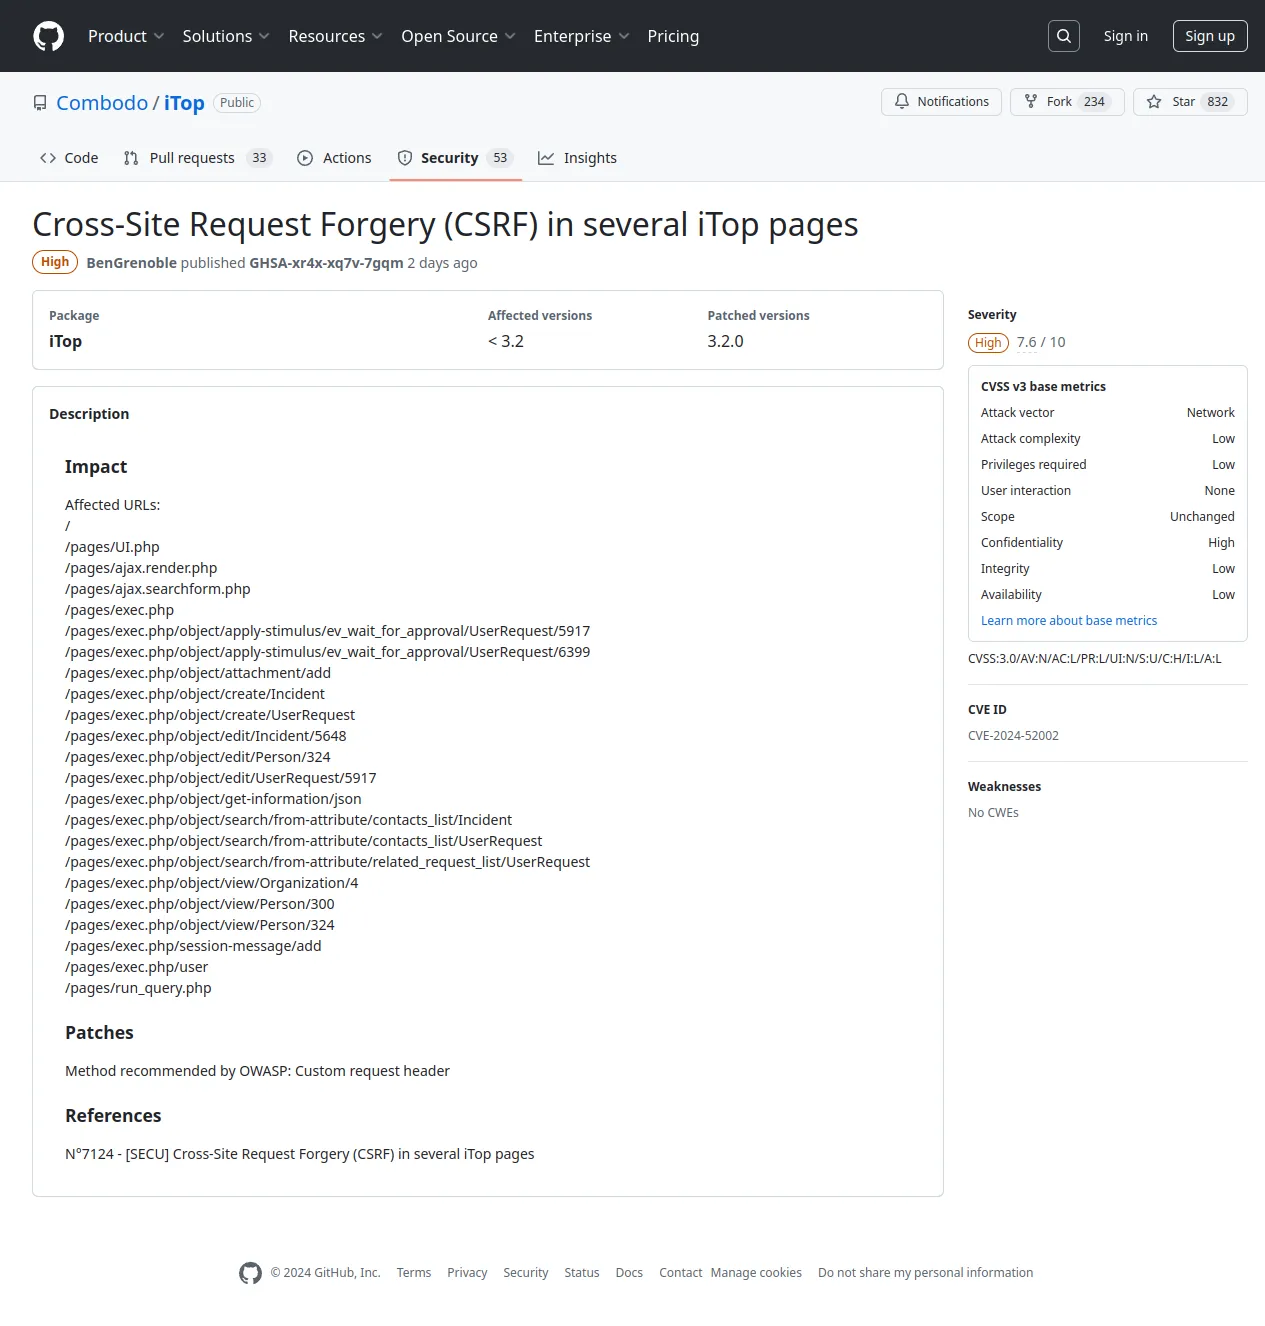Click the High badge under Severity

pos(988,343)
